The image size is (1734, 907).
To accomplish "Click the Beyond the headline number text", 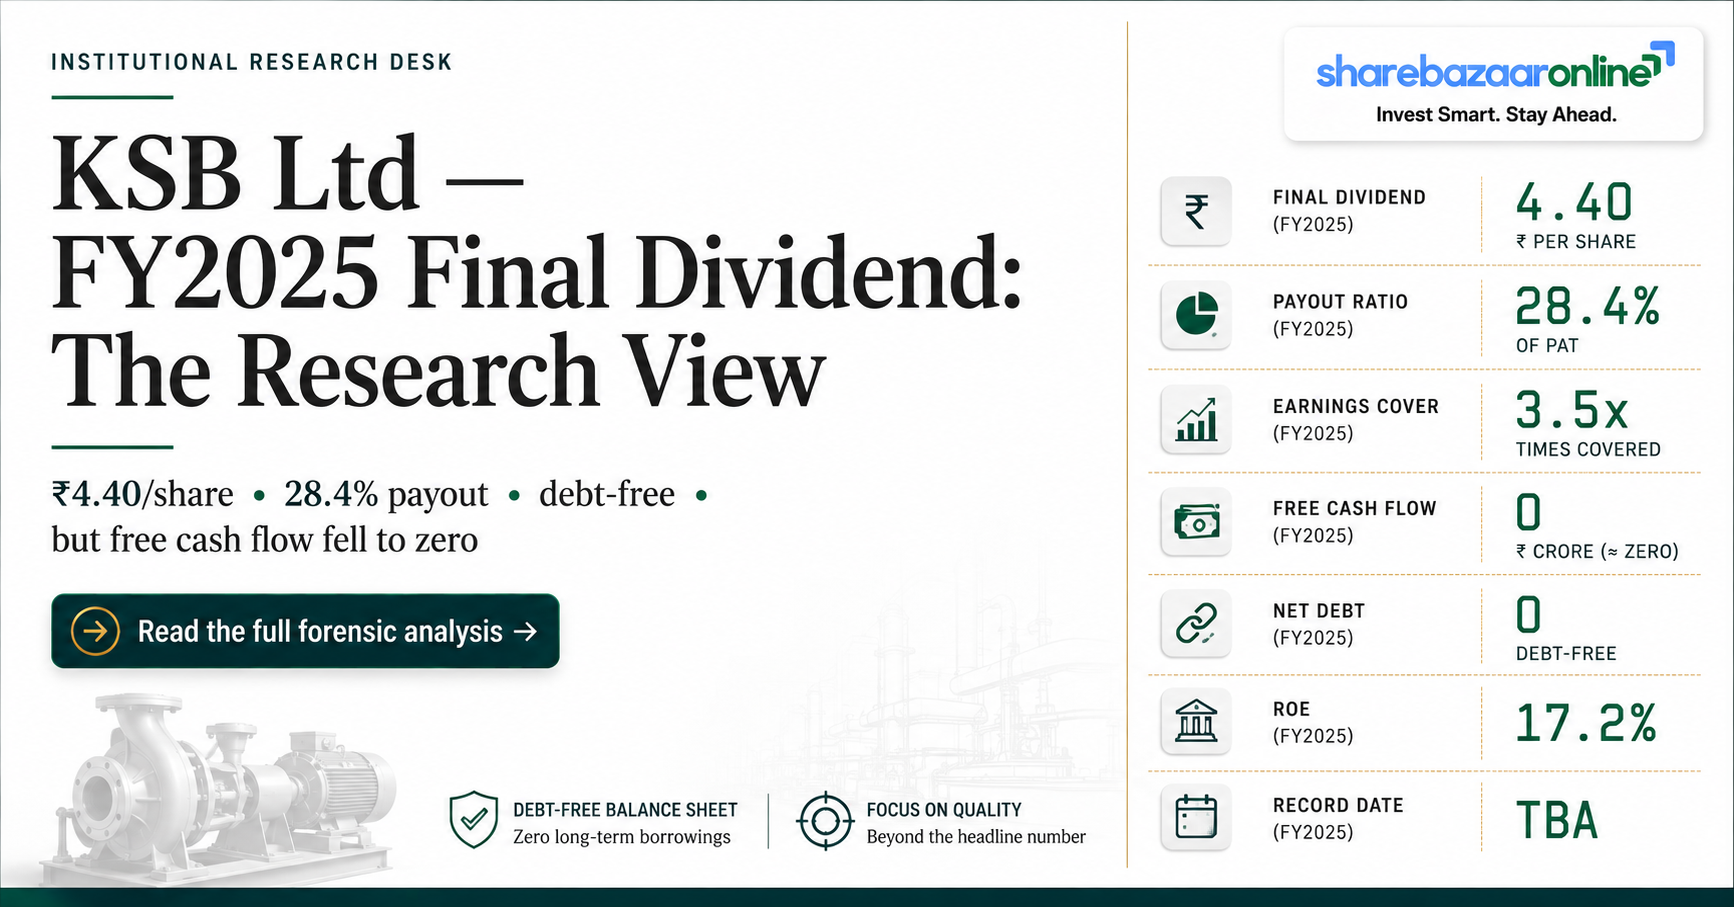I will [976, 837].
